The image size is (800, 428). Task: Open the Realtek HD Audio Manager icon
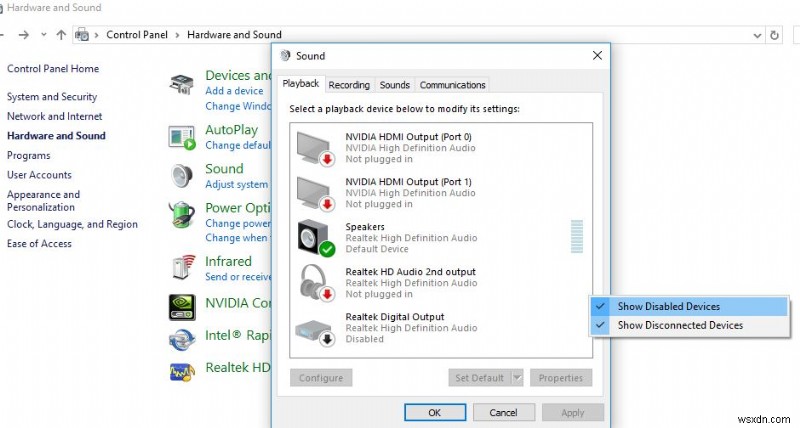182,372
